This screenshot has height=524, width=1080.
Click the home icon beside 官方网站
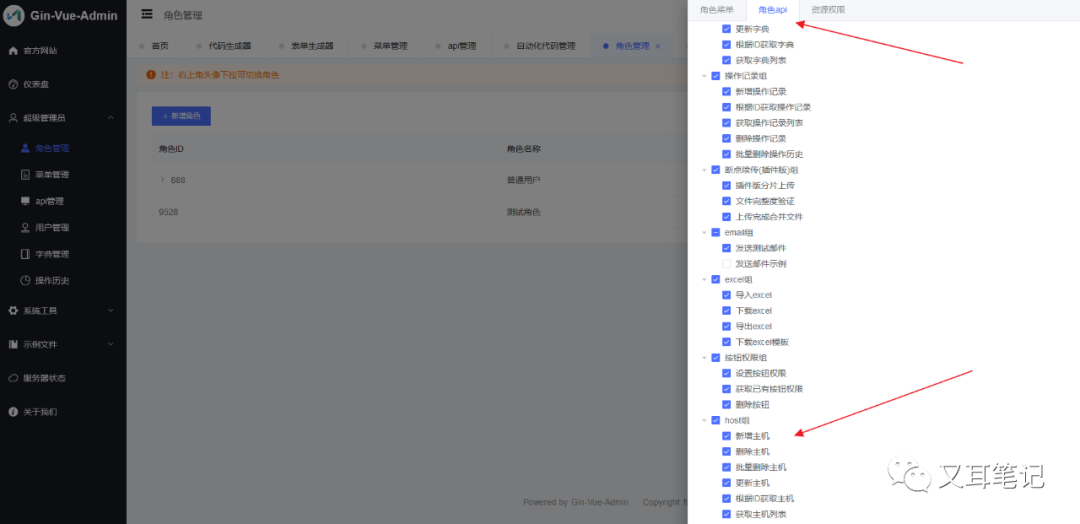pos(12,51)
